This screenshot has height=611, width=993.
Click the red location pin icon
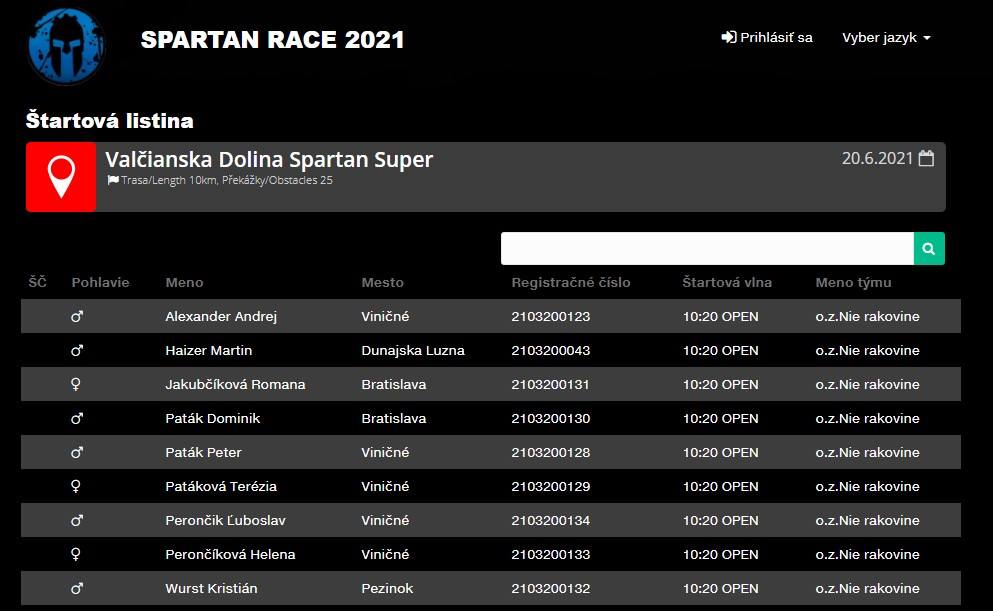(x=61, y=177)
